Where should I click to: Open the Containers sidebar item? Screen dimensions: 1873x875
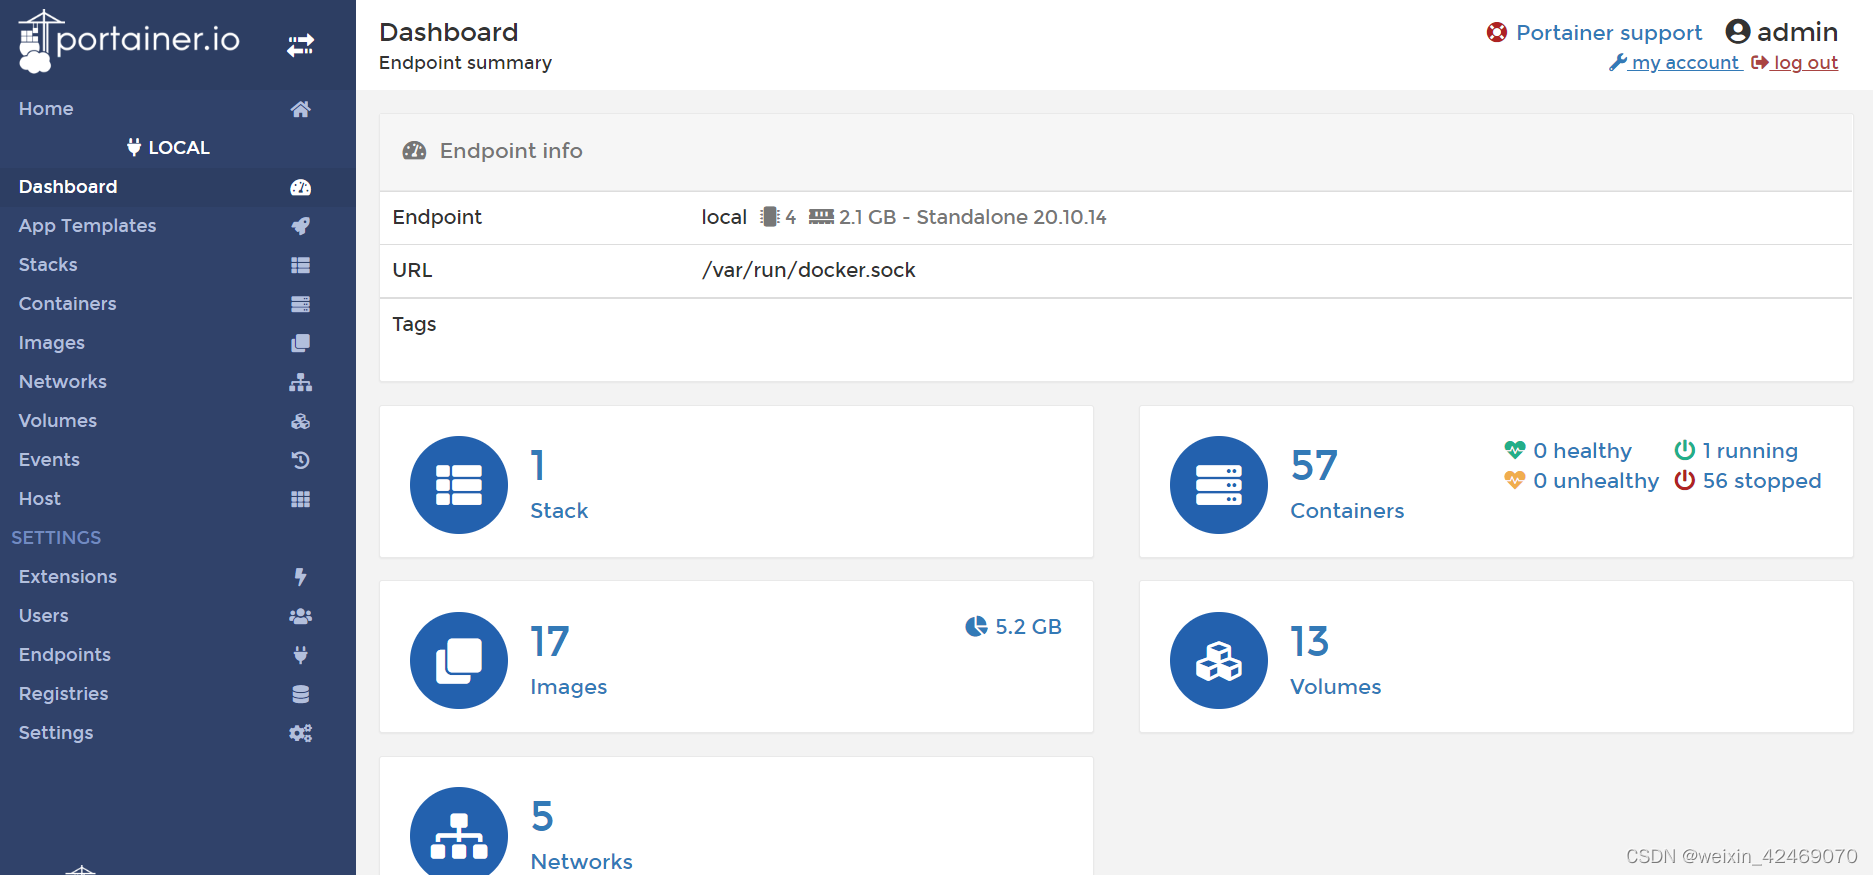(67, 303)
